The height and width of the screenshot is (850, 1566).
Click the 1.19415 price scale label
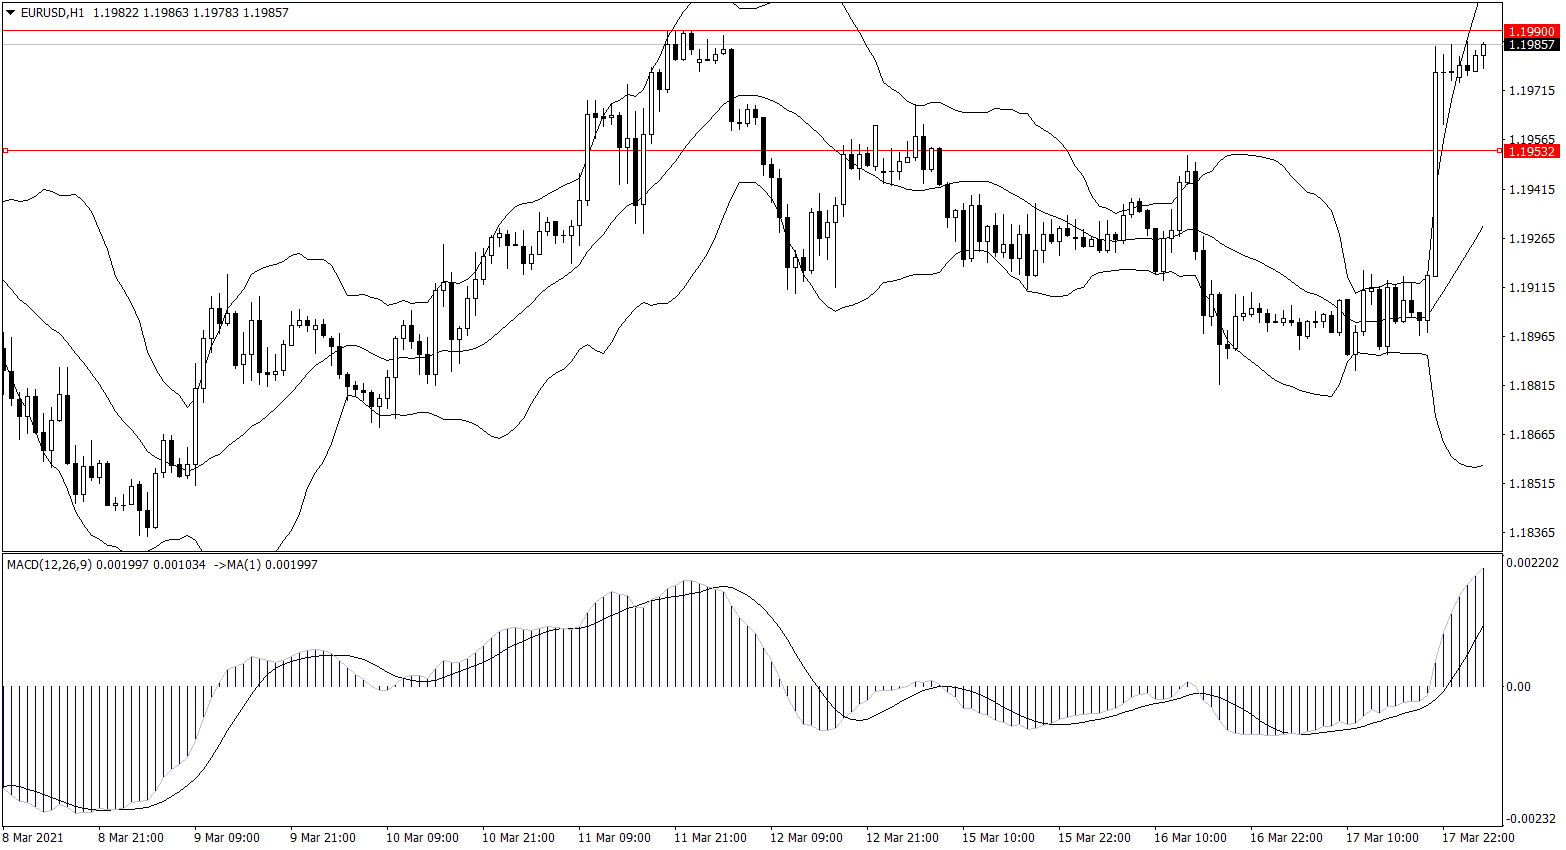1531,190
